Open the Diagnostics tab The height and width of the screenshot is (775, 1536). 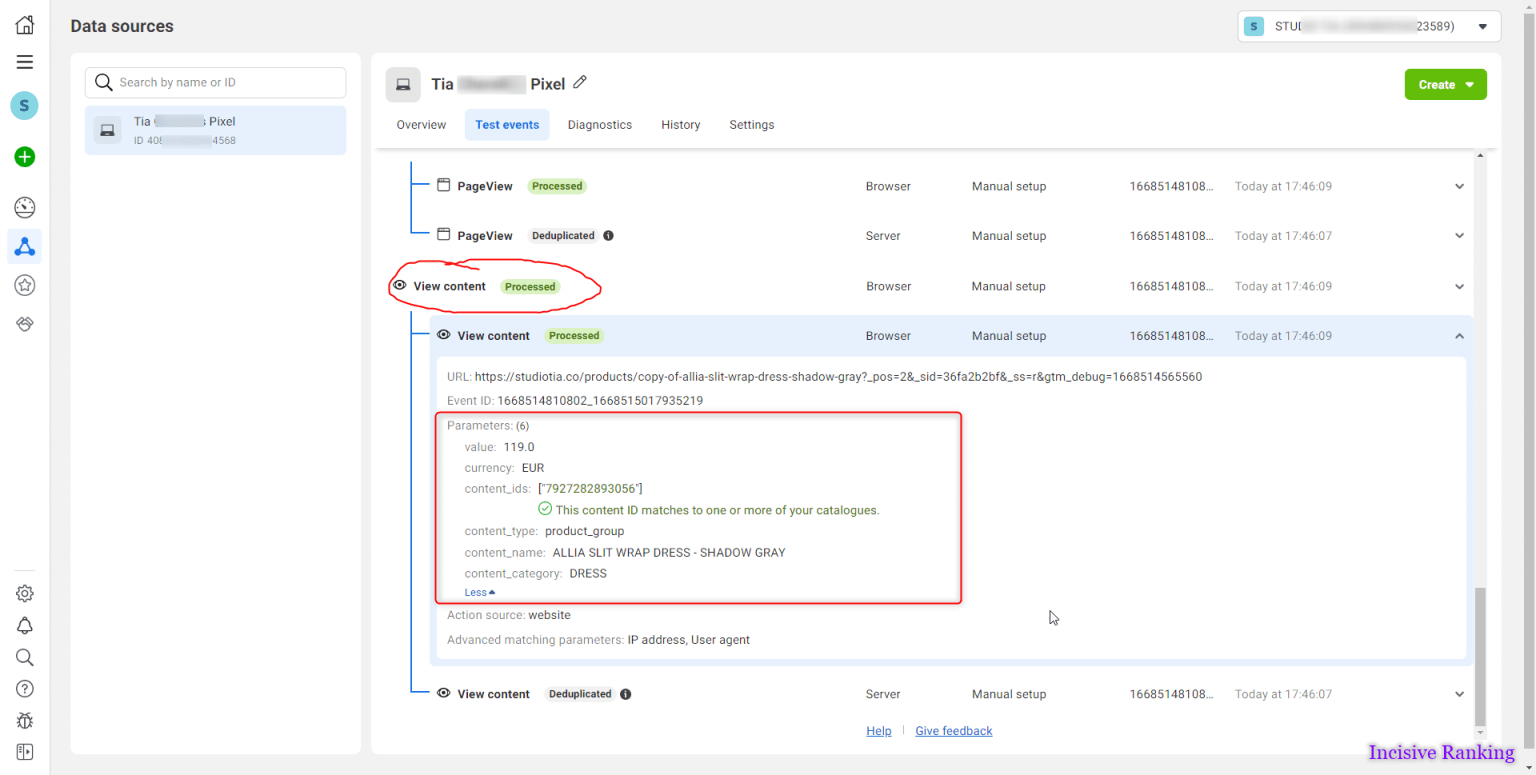[600, 125]
